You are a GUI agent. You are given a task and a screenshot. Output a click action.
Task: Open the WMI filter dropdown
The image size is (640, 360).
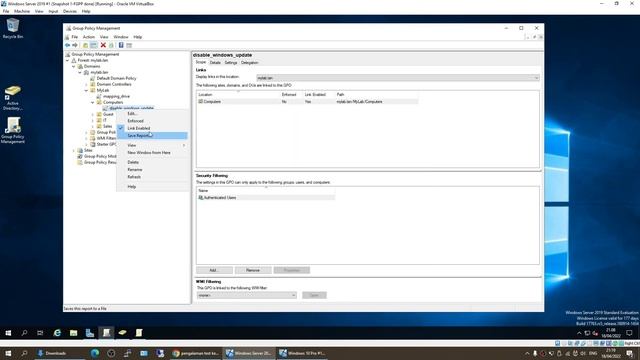coord(247,295)
